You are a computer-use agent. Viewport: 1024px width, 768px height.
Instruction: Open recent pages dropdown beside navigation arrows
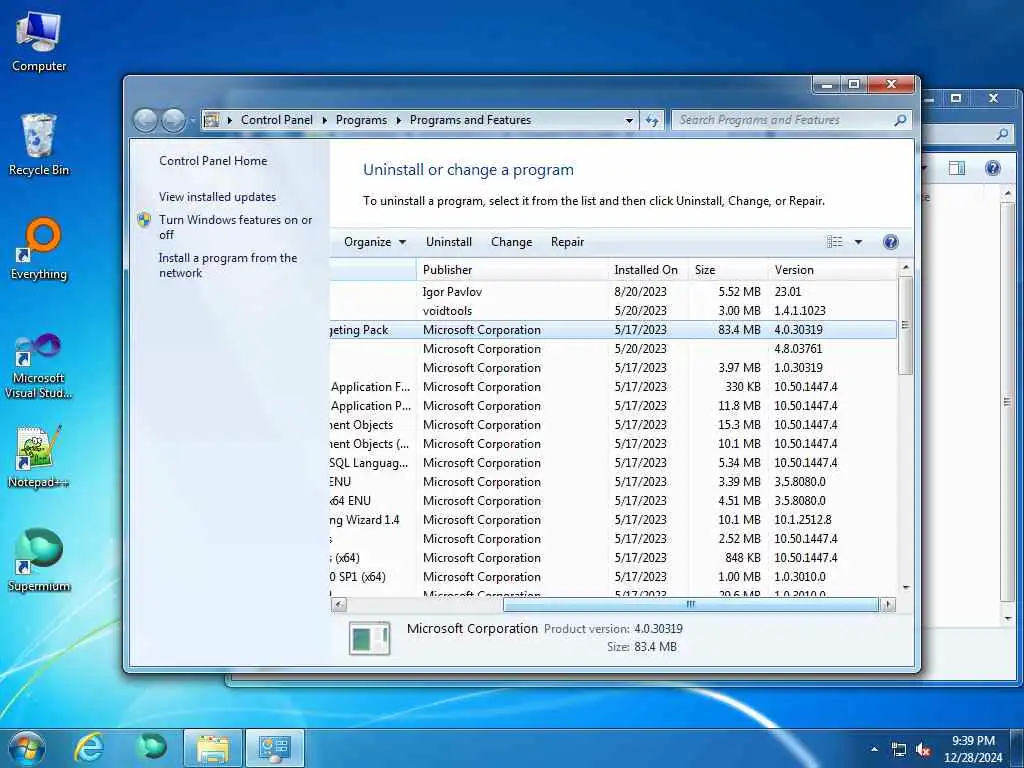click(x=192, y=120)
